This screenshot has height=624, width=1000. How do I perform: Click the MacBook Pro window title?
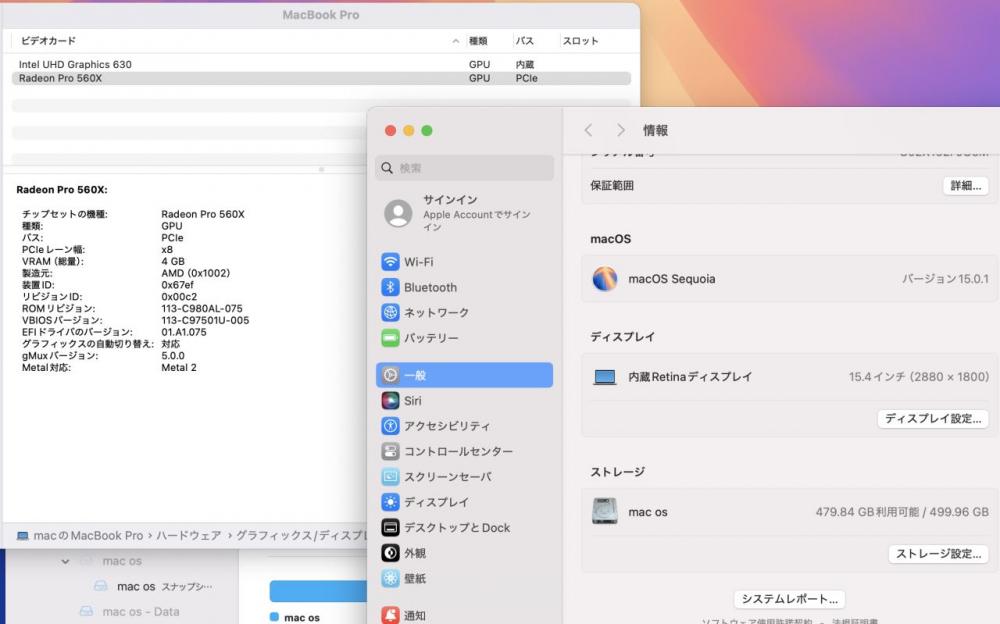pos(321,15)
